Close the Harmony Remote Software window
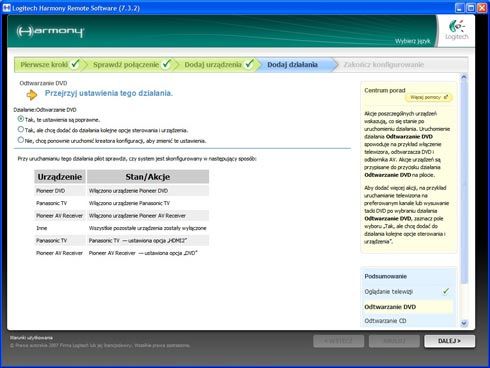This screenshot has width=490, height=368. 482,8
